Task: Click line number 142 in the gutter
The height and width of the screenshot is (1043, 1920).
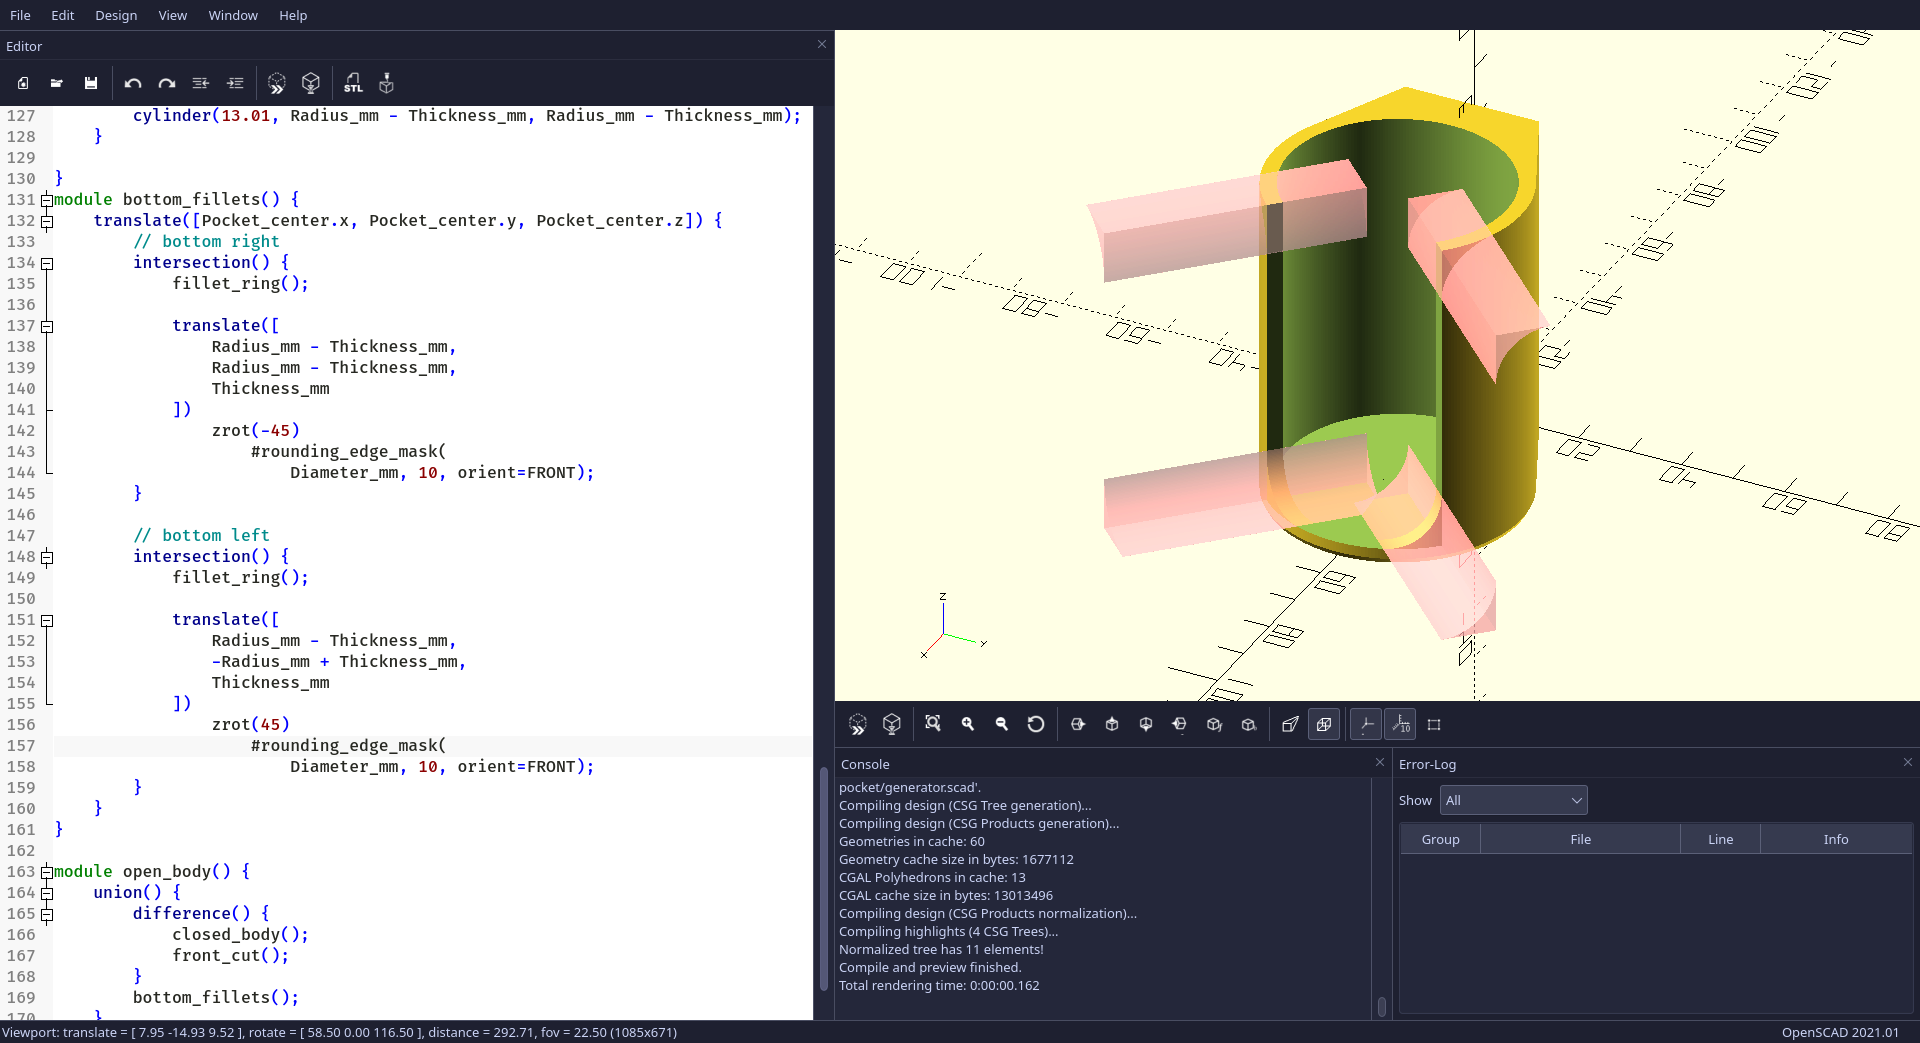Action: [21, 431]
